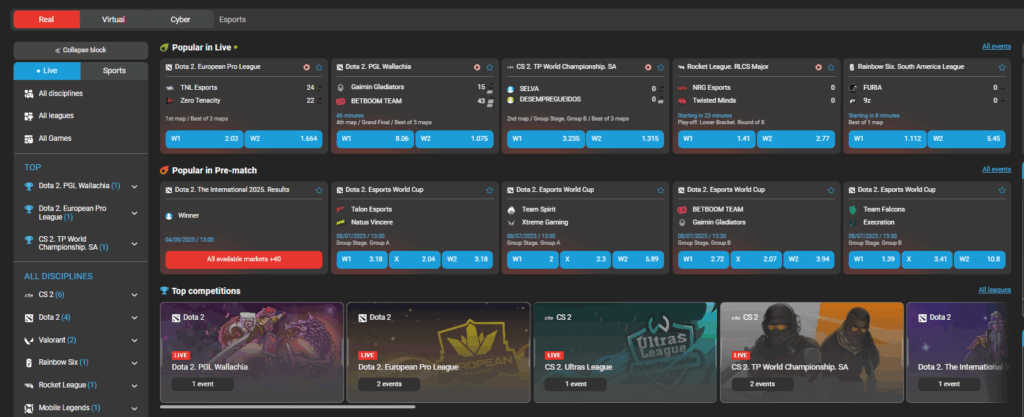Open Dota 2 European Pro League competition thumbnail
The width and height of the screenshot is (1024, 417).
point(438,352)
